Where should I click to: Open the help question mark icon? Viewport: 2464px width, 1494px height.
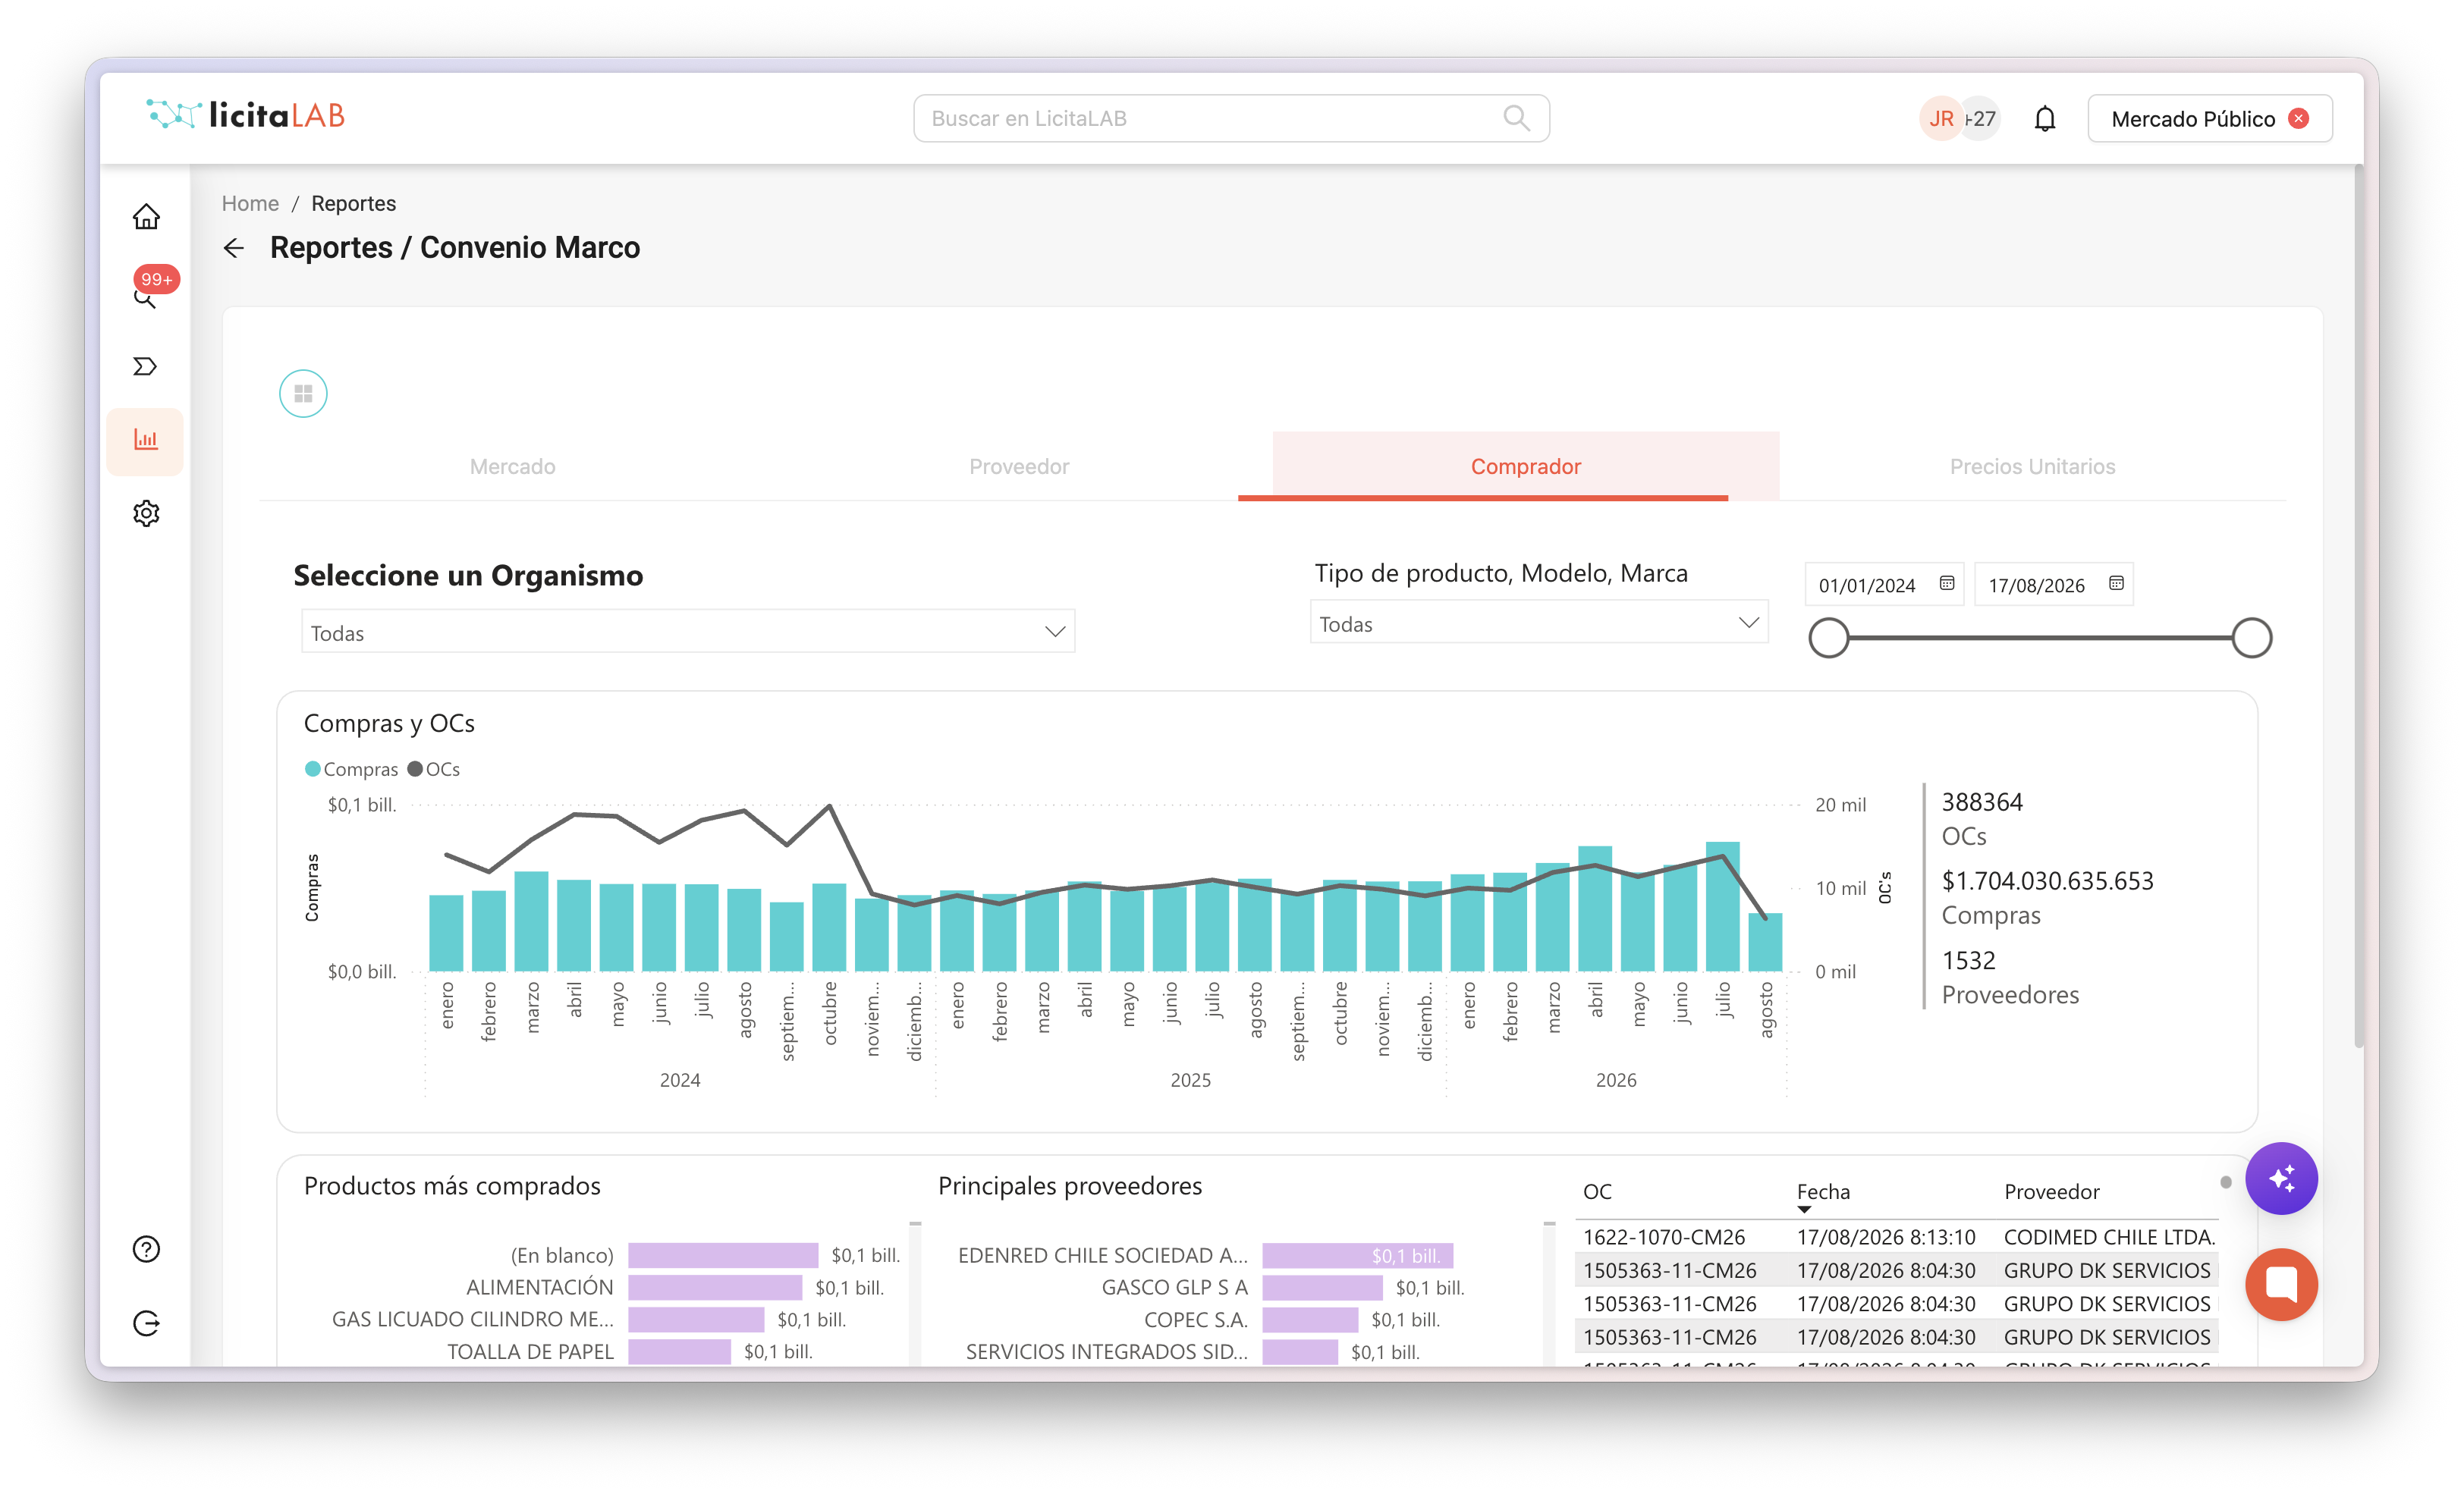coord(146,1249)
